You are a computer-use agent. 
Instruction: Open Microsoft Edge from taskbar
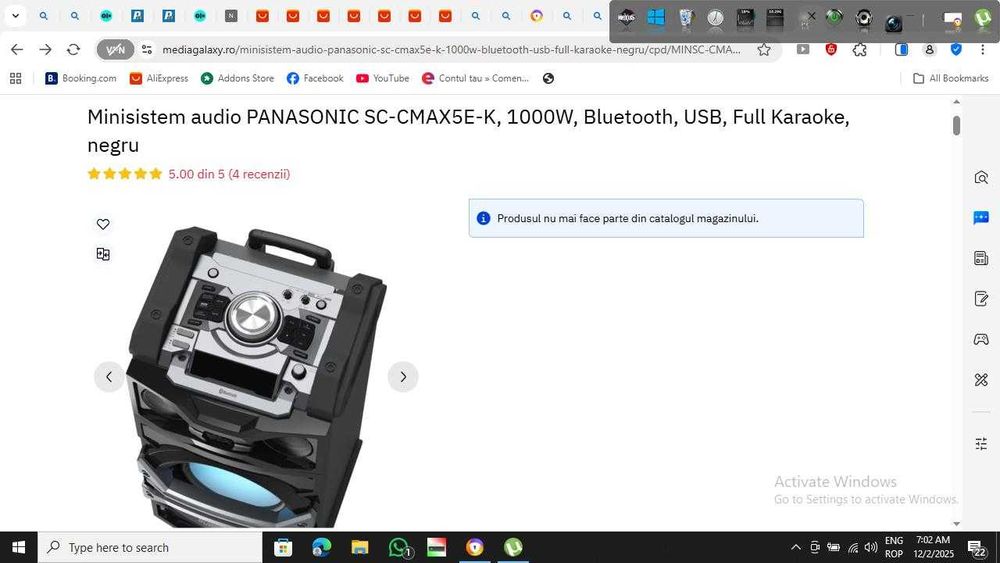pos(321,547)
